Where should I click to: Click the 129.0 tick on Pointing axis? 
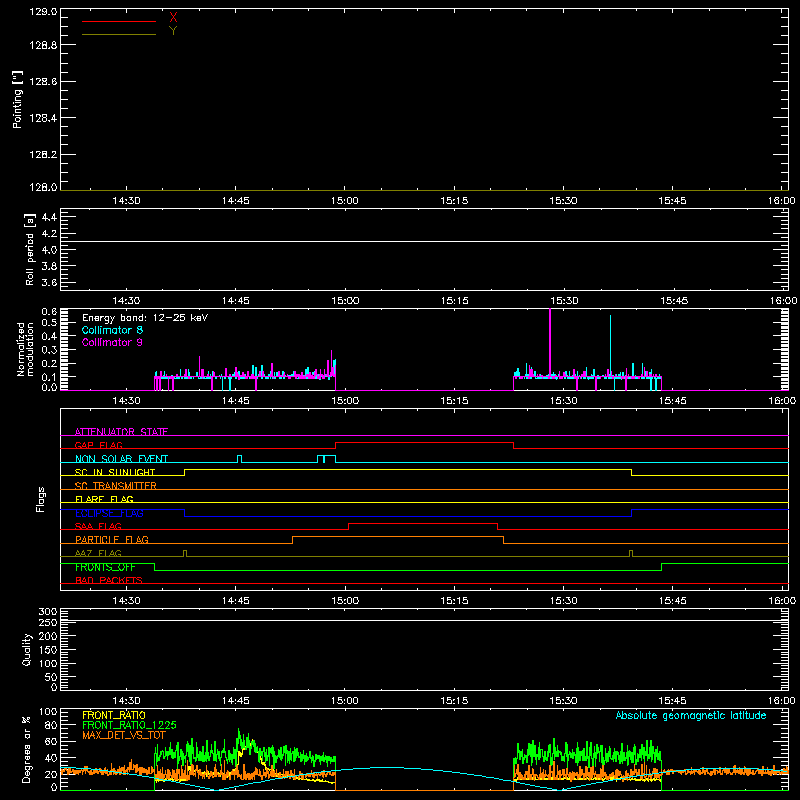point(43,11)
